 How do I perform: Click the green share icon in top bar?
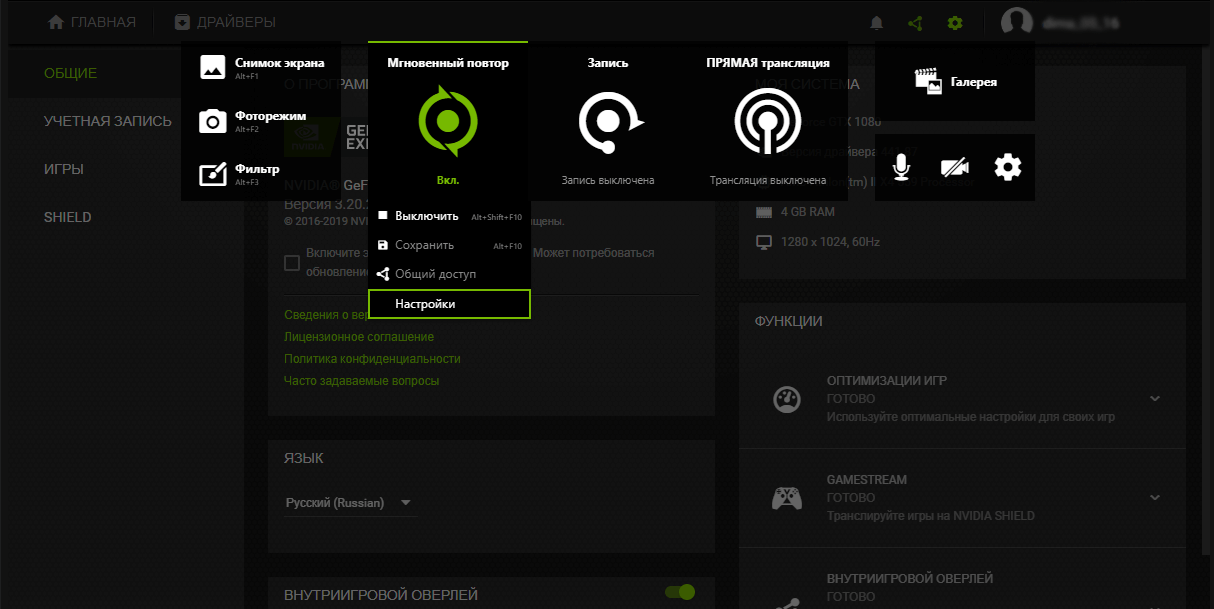[915, 22]
